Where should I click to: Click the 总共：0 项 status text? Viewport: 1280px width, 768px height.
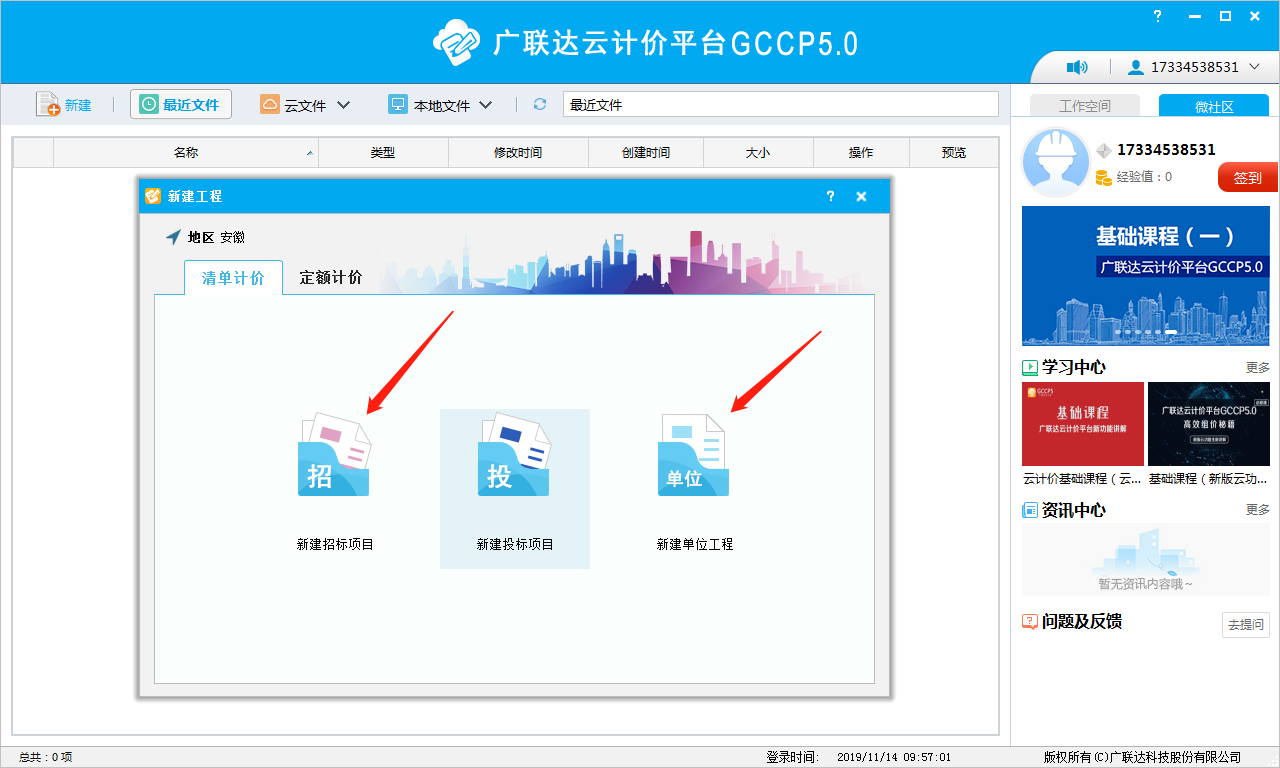[x=46, y=757]
